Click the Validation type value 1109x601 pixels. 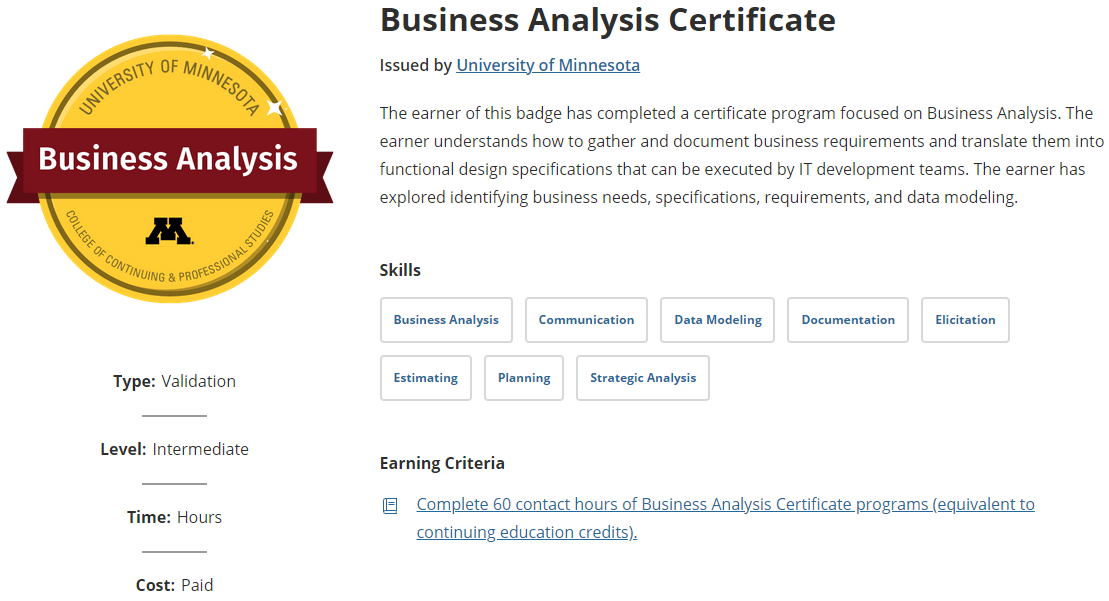coord(198,381)
